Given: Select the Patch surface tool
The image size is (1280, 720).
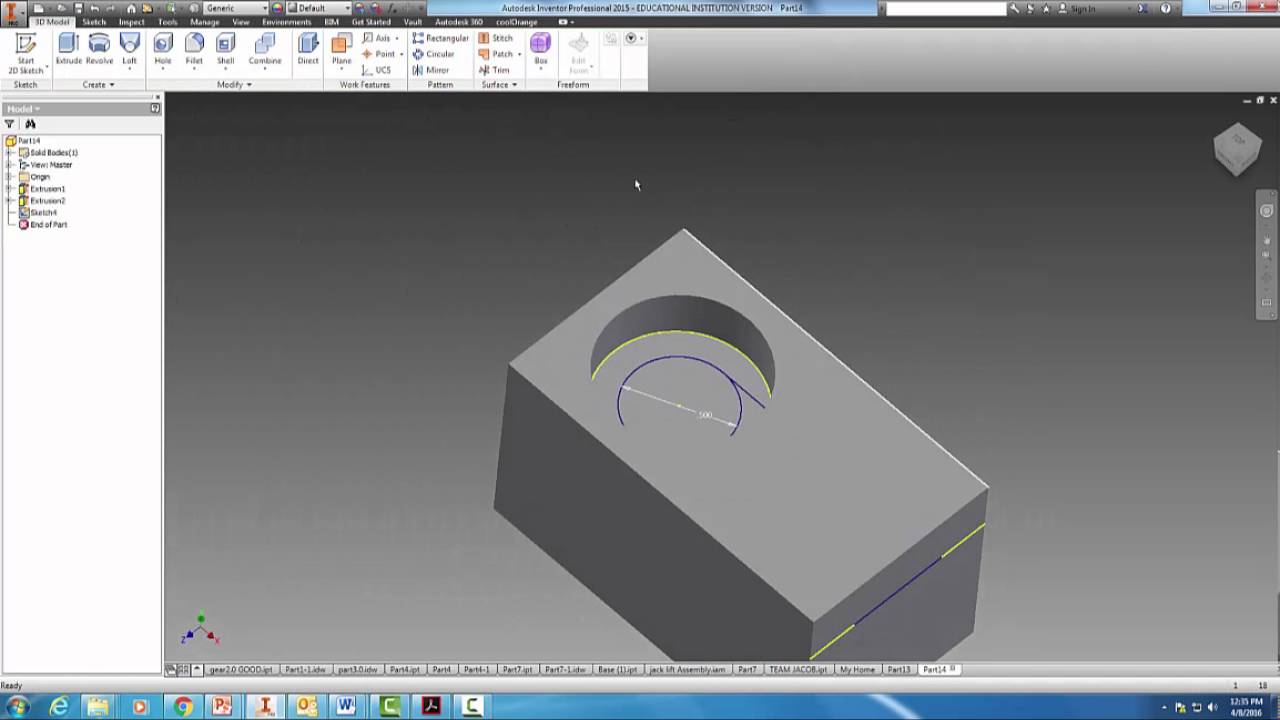Looking at the screenshot, I should [x=497, y=54].
